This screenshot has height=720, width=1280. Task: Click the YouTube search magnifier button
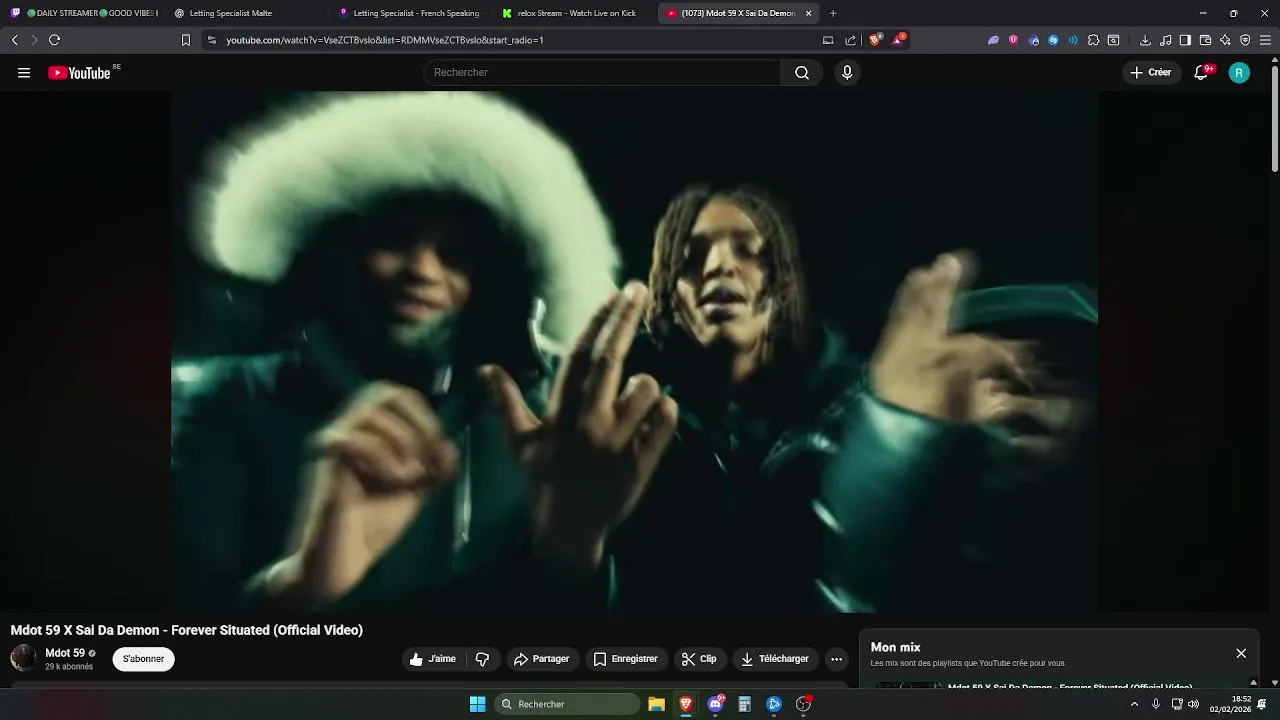(802, 72)
